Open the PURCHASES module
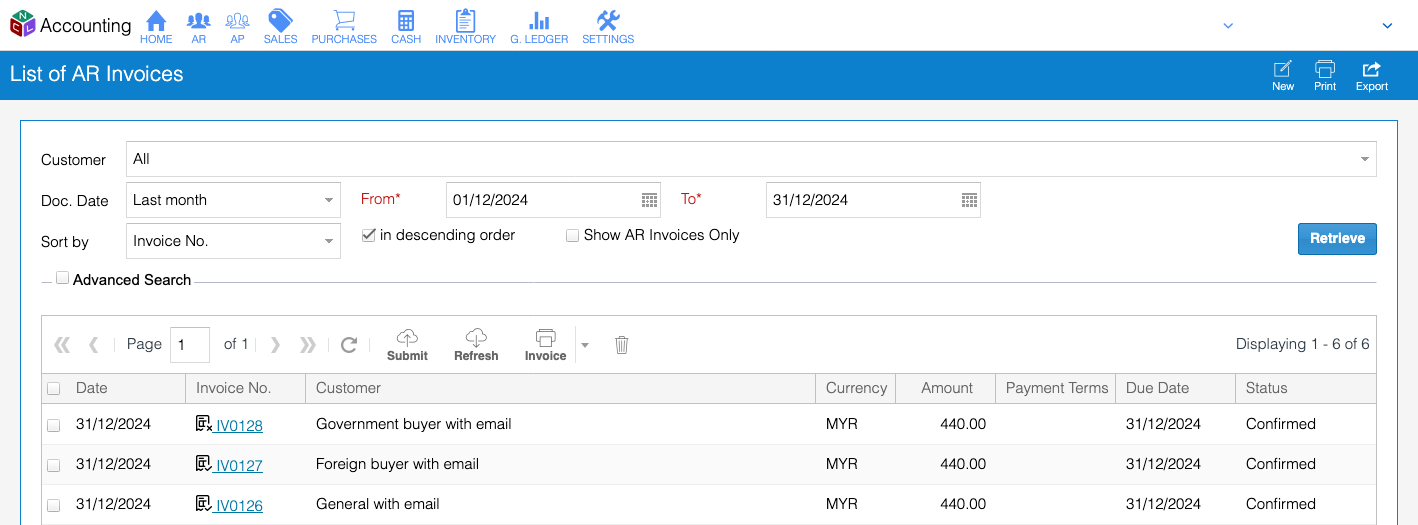1418x525 pixels. point(344,27)
